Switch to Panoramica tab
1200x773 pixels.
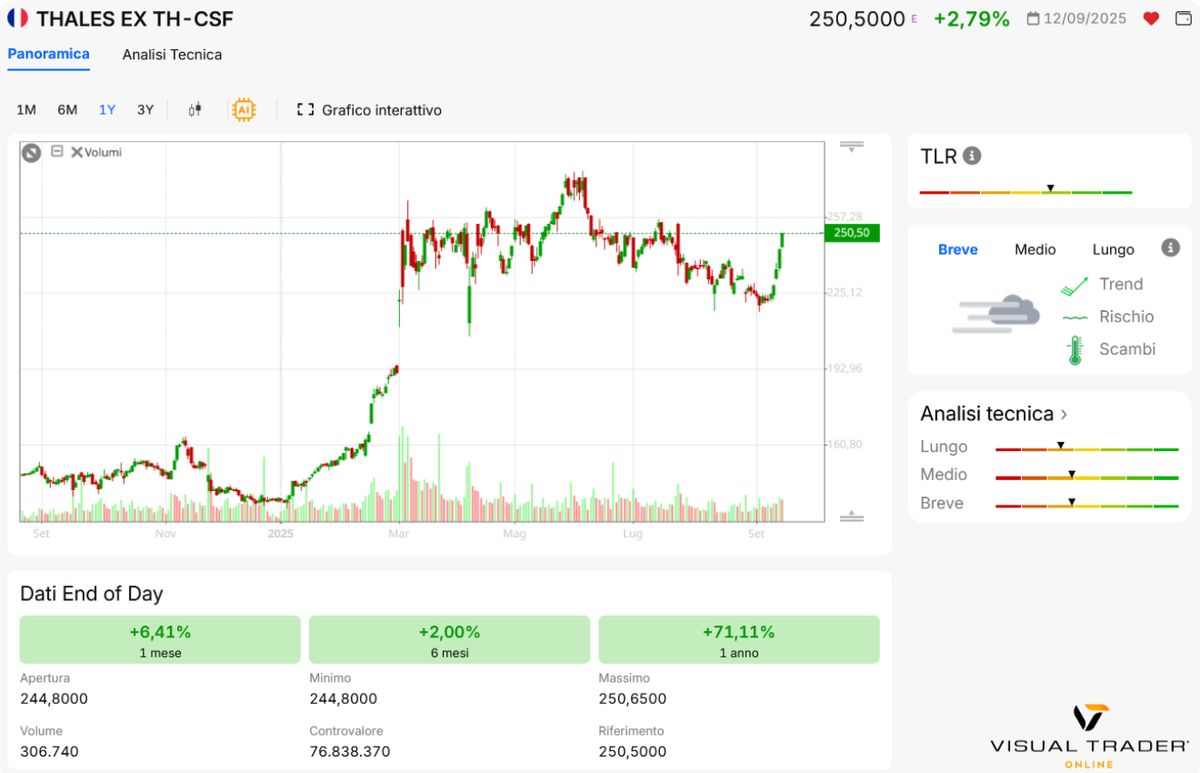point(49,54)
